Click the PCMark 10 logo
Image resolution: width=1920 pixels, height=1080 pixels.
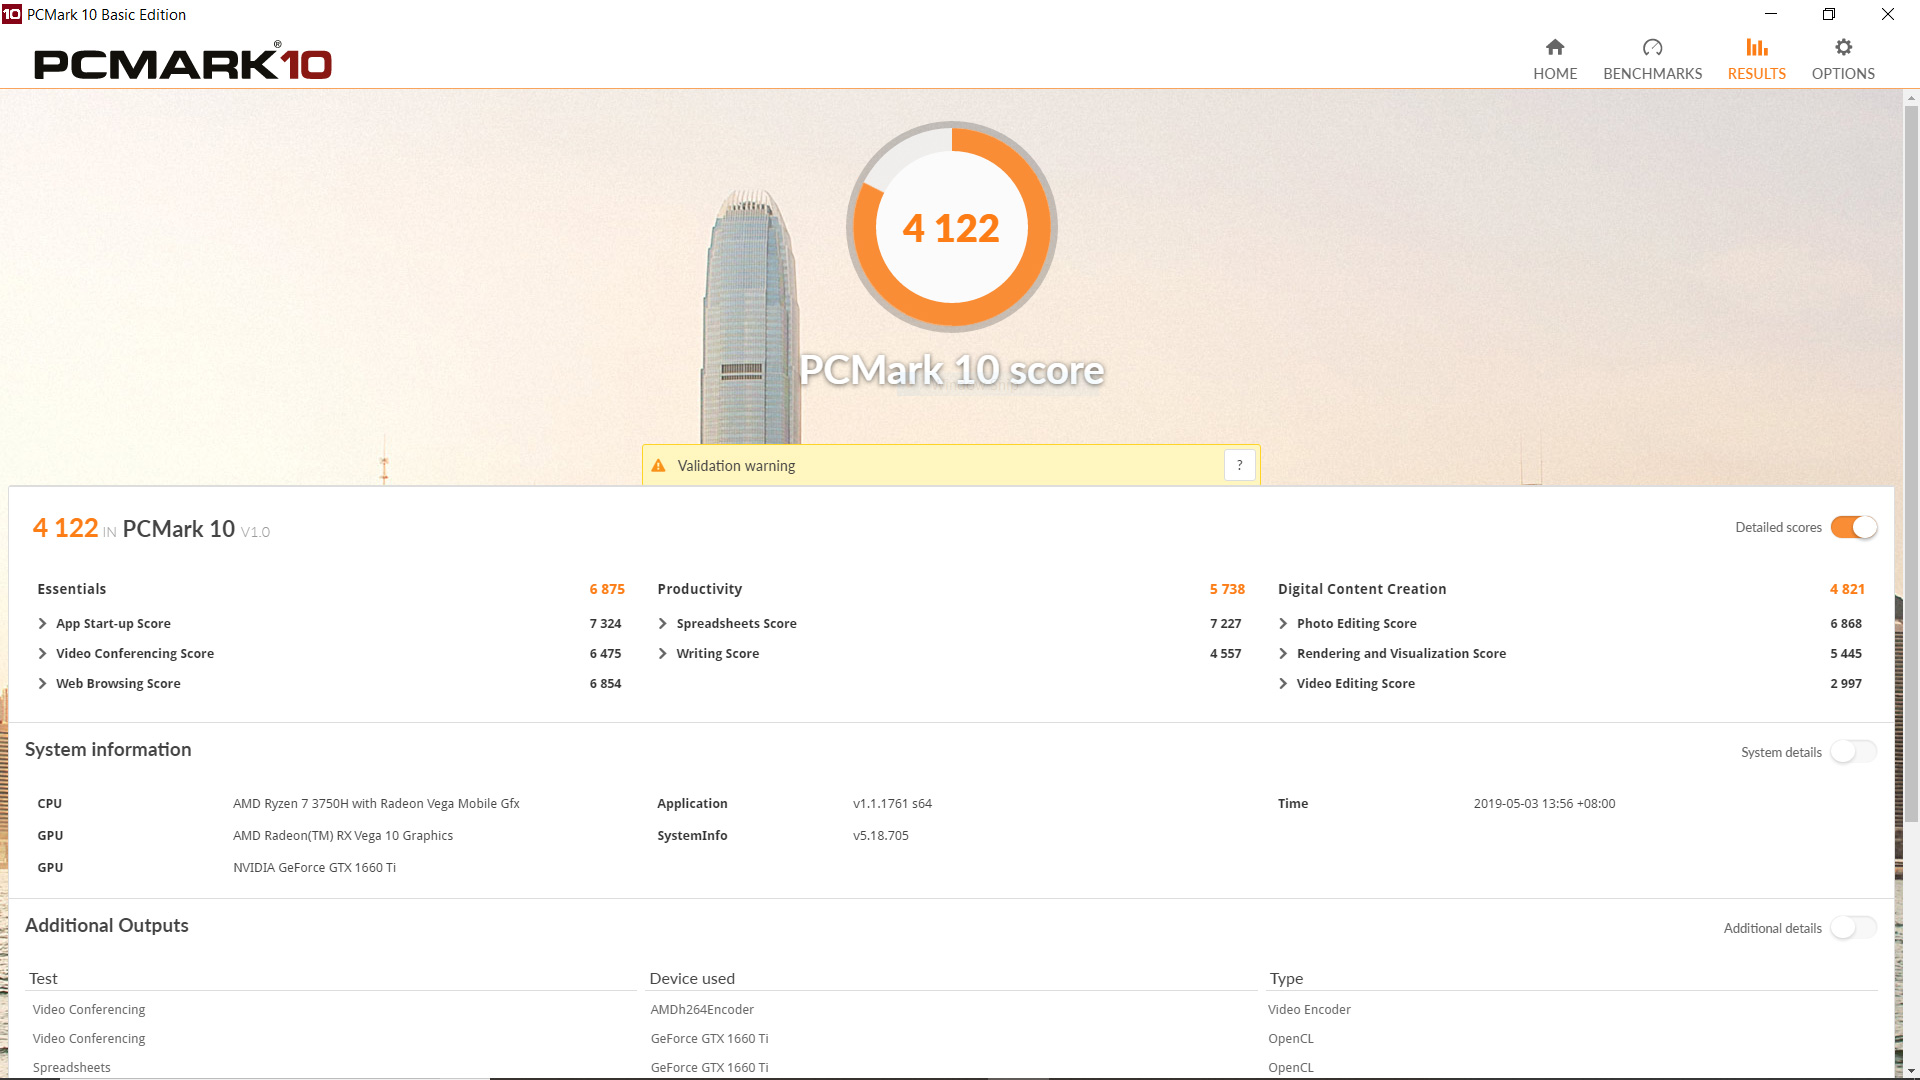(183, 63)
